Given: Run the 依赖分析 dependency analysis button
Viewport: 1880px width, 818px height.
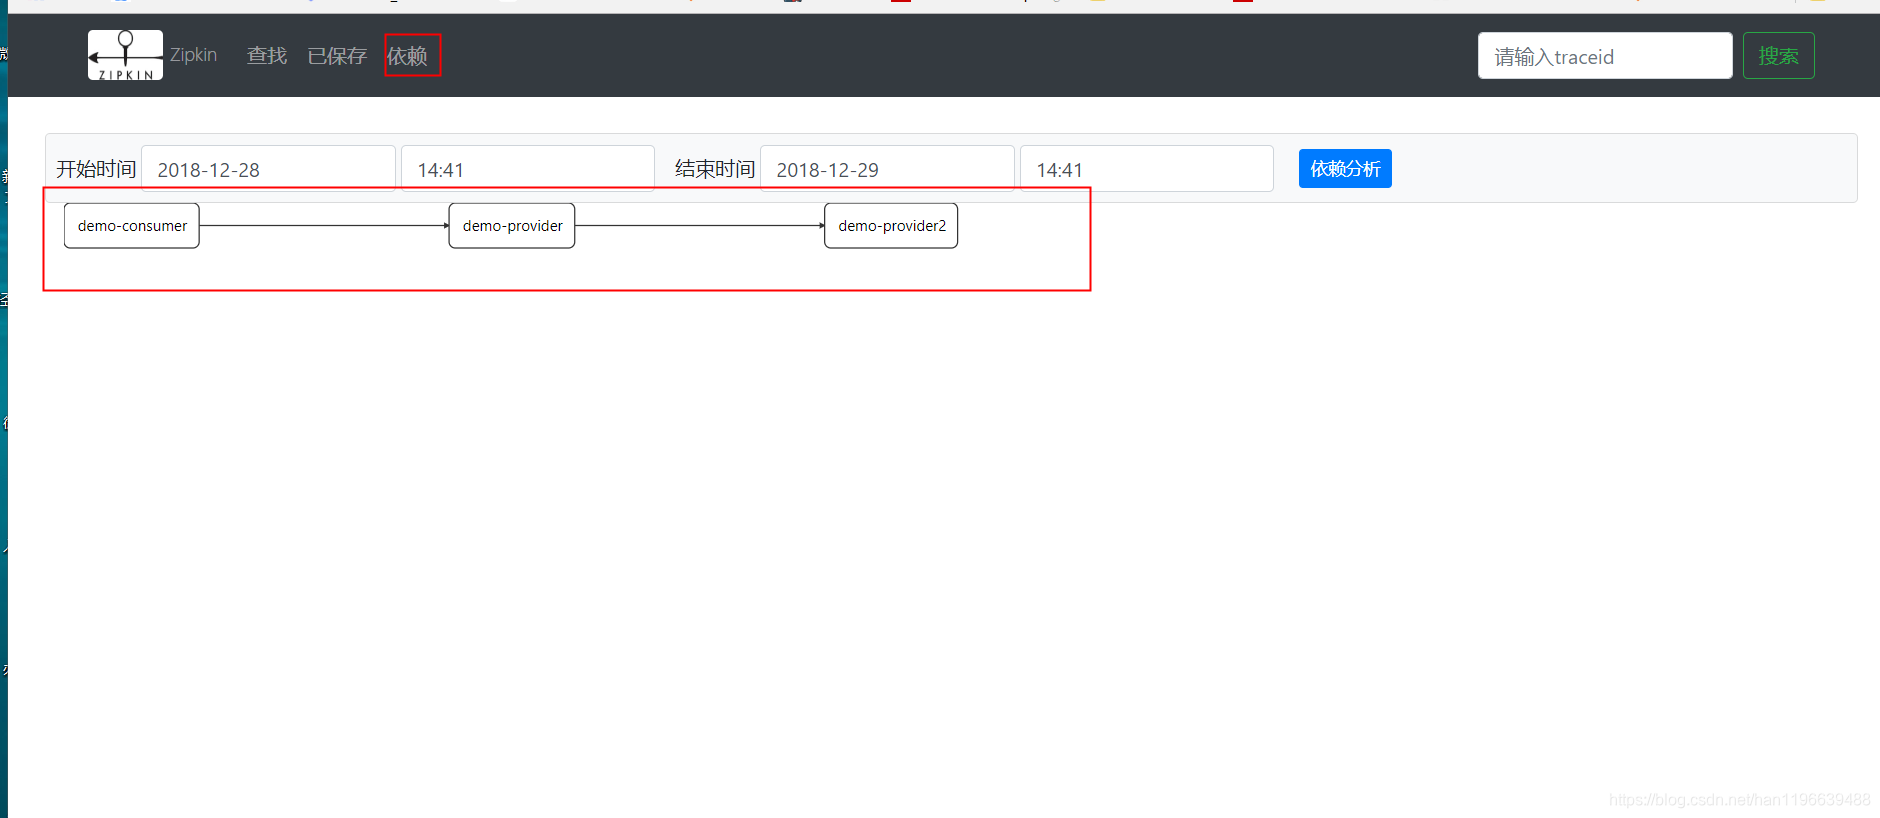Looking at the screenshot, I should [x=1345, y=169].
